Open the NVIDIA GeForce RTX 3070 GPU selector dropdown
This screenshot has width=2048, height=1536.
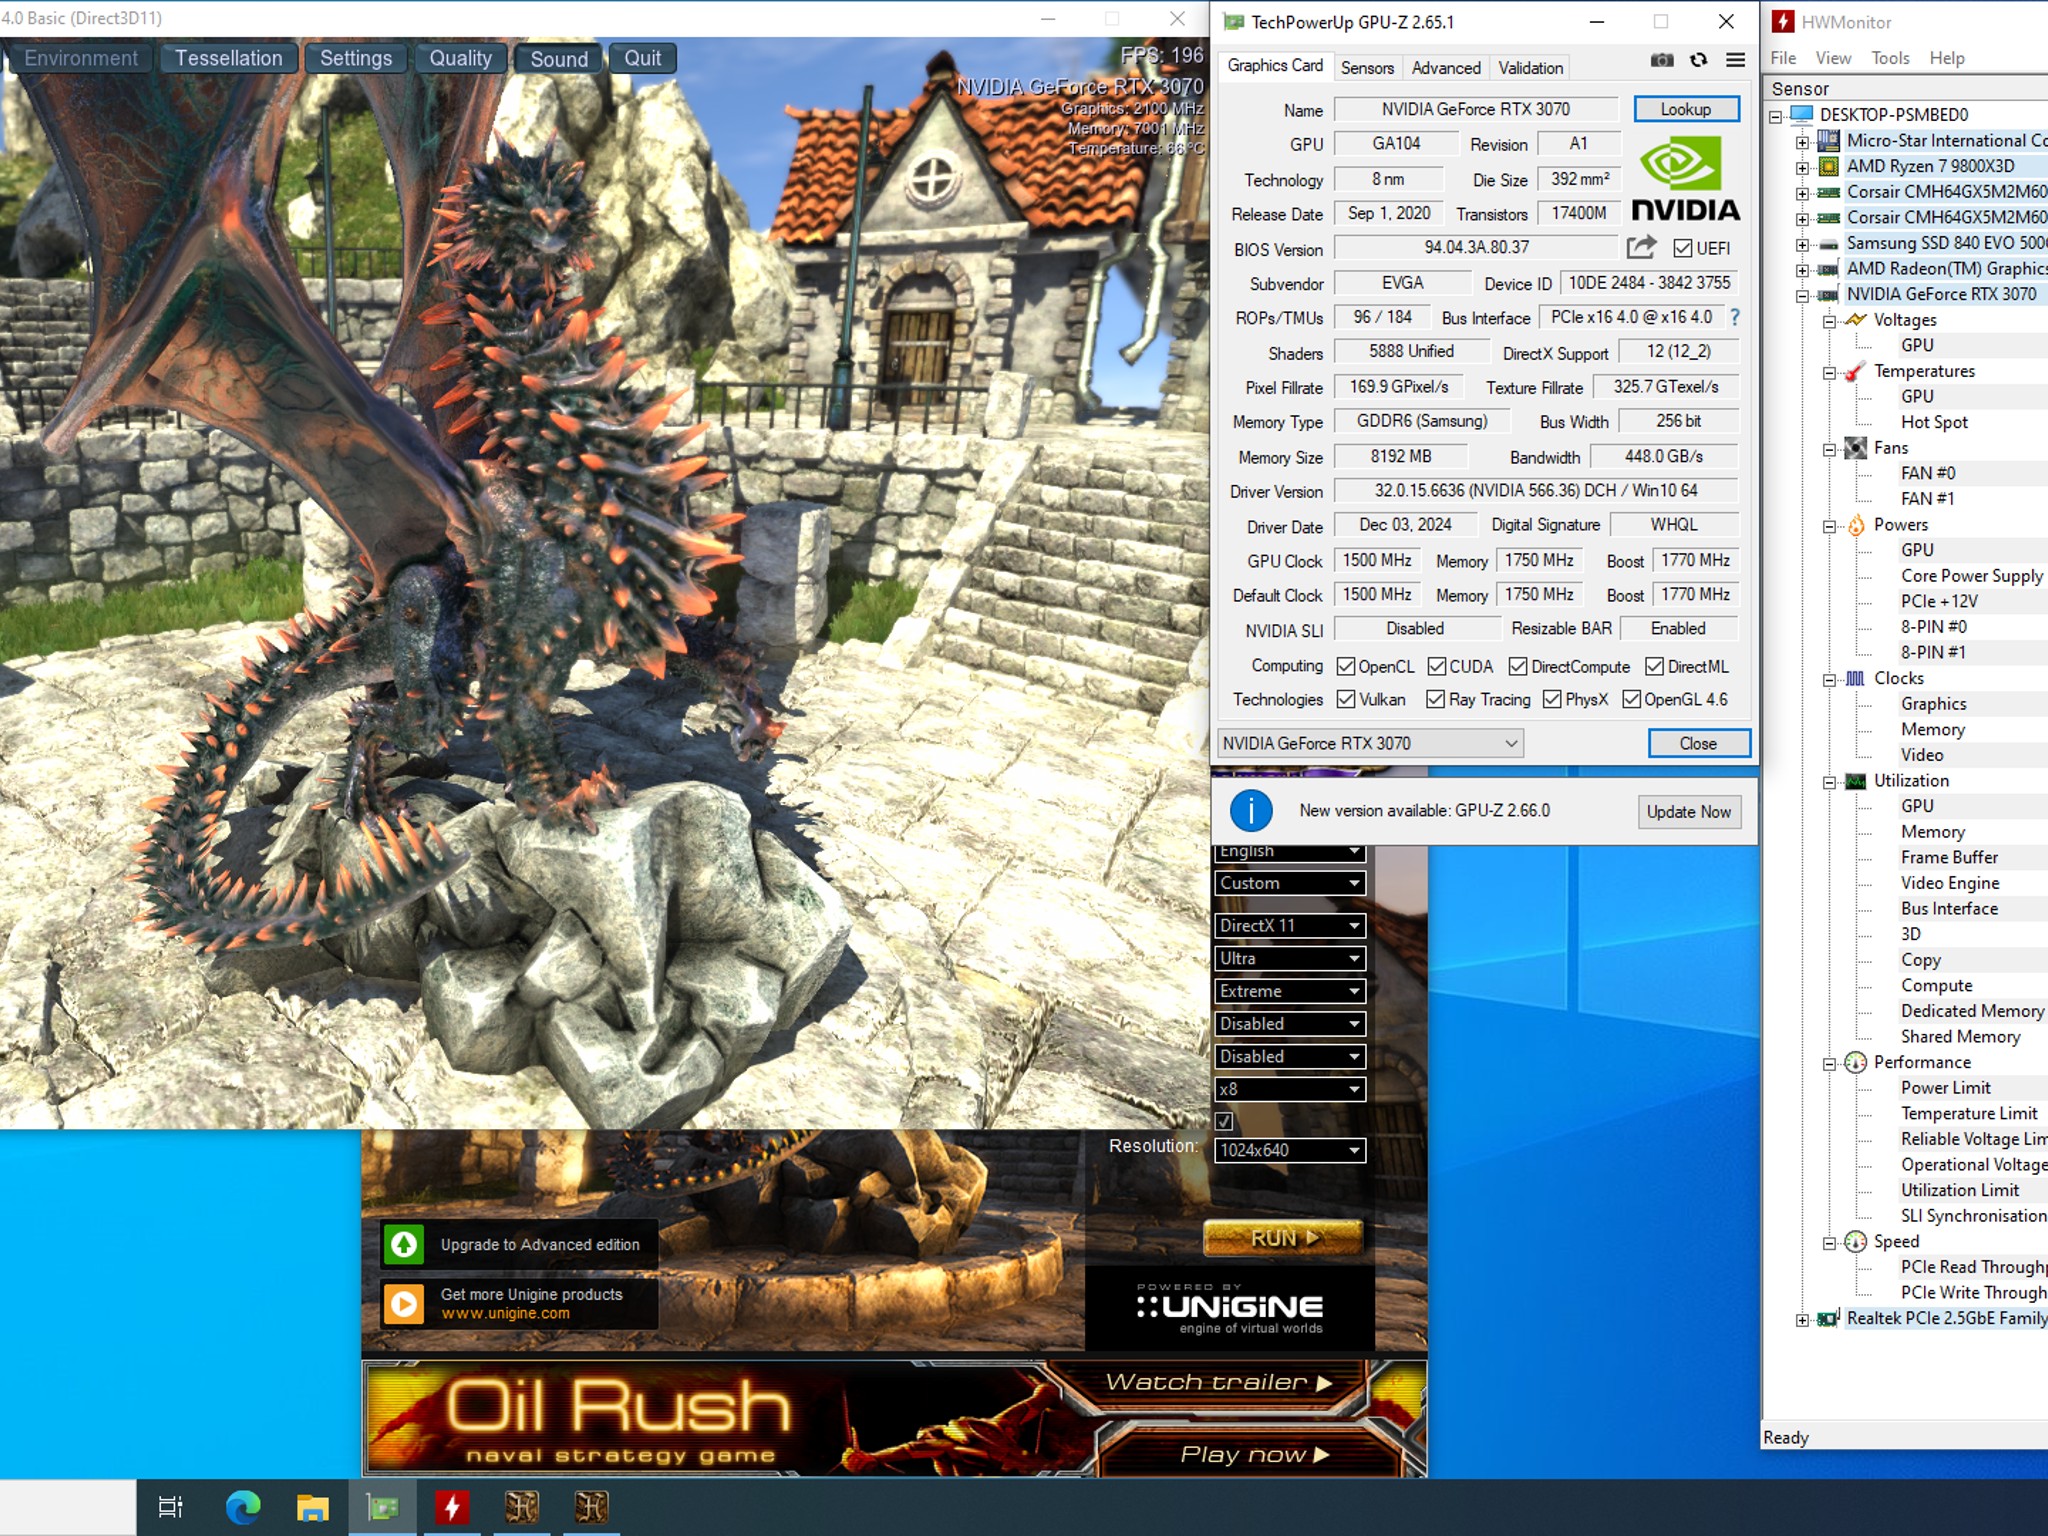point(1370,743)
